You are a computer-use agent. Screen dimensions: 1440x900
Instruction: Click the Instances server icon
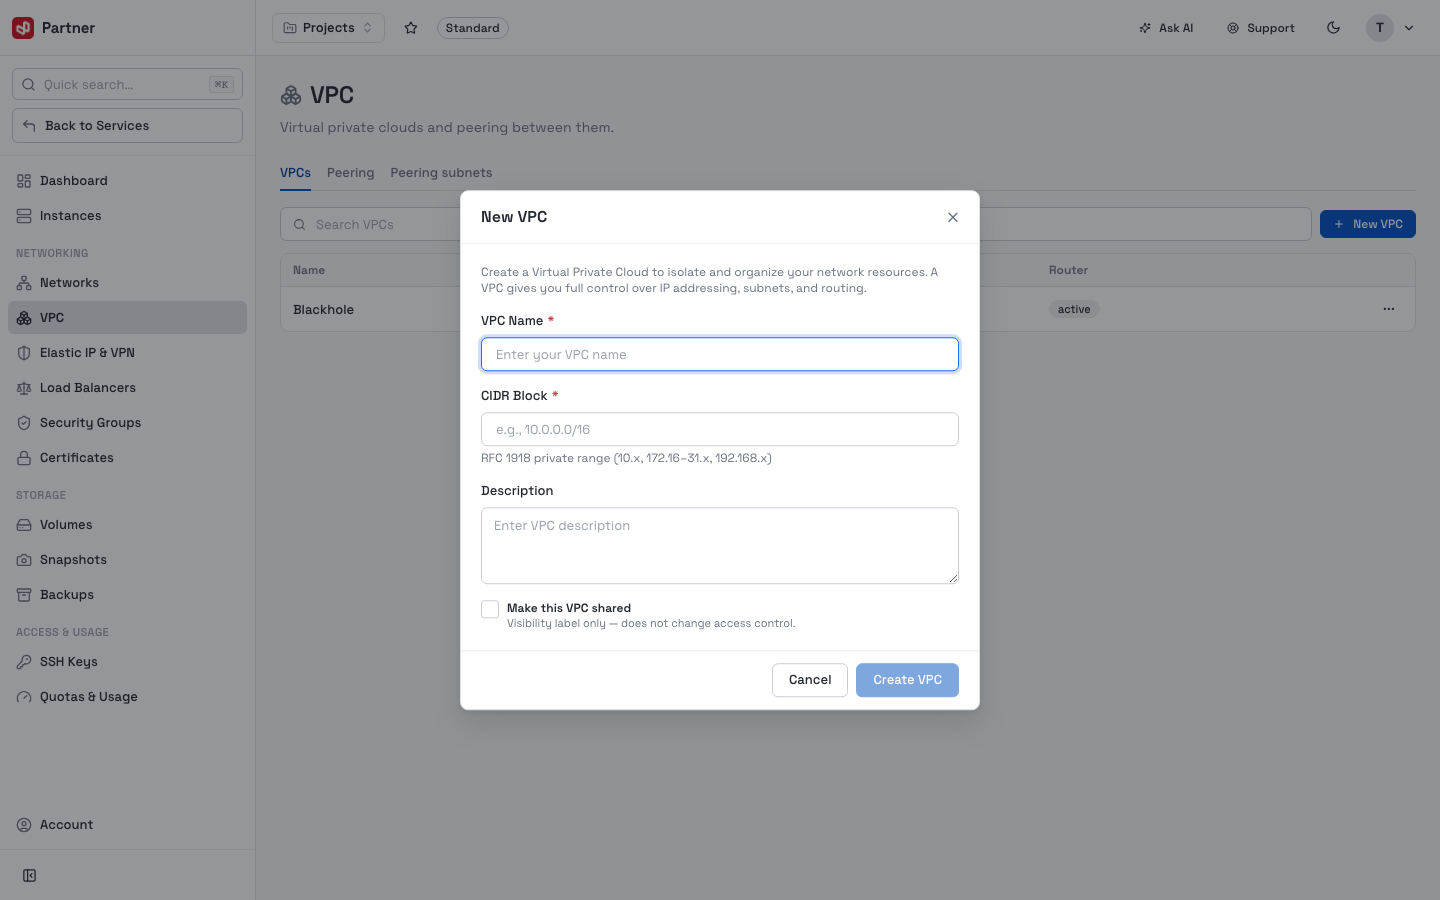coord(24,216)
